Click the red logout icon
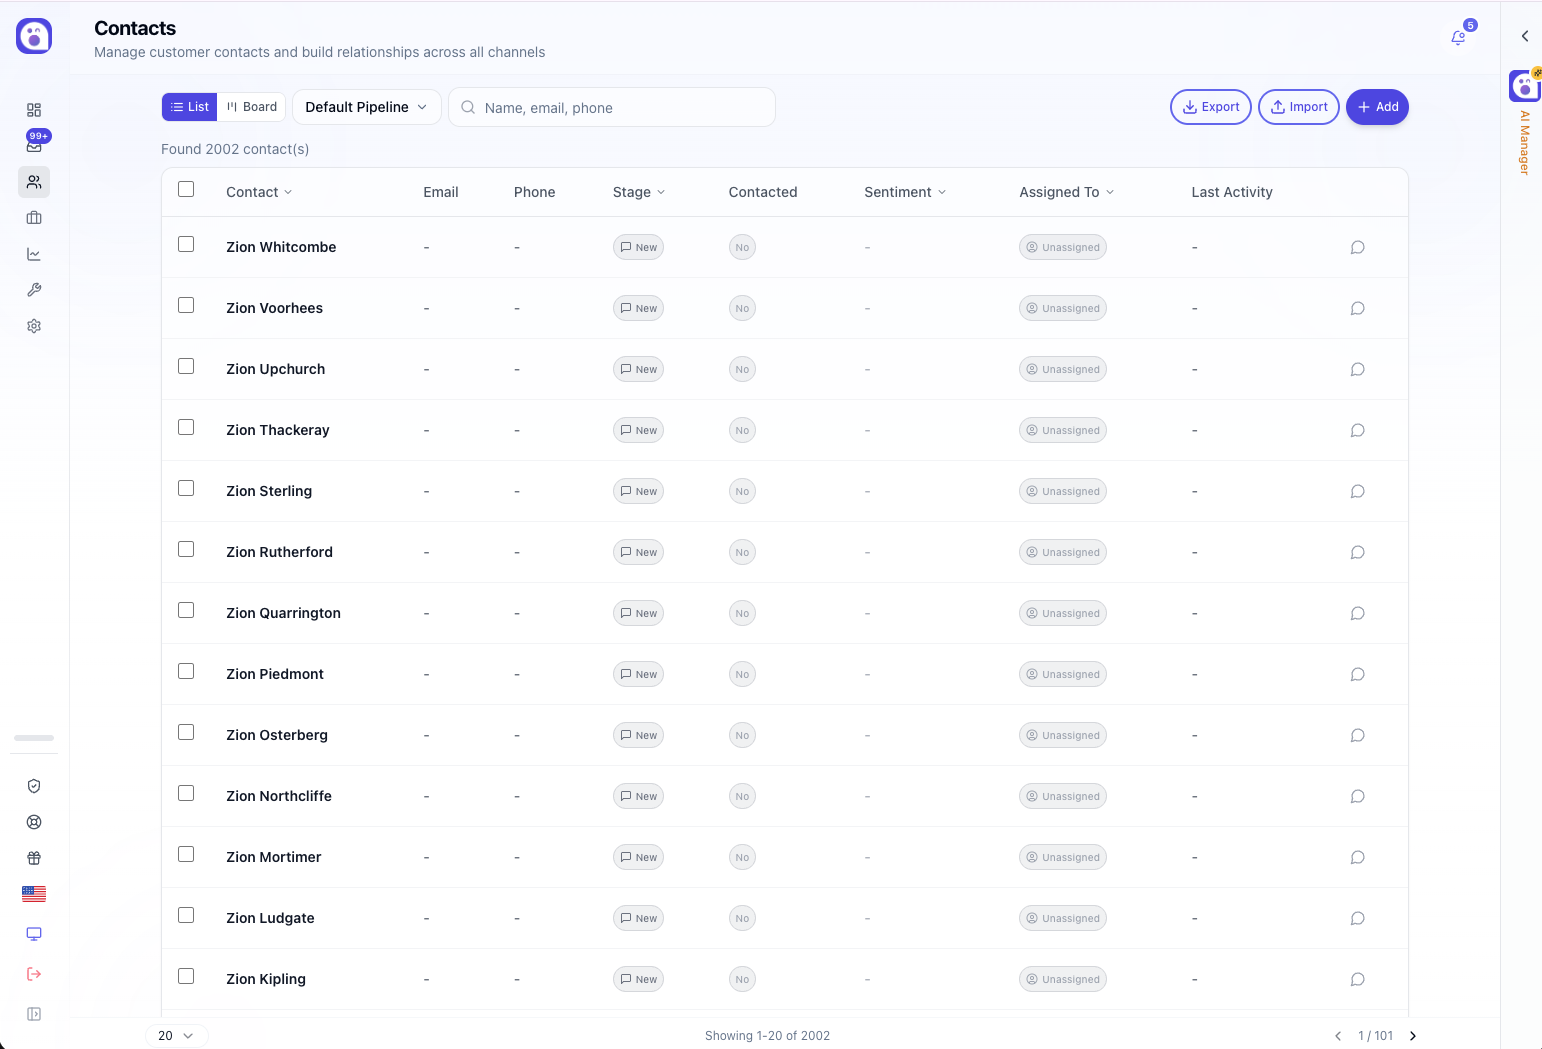1542x1049 pixels. click(34, 974)
